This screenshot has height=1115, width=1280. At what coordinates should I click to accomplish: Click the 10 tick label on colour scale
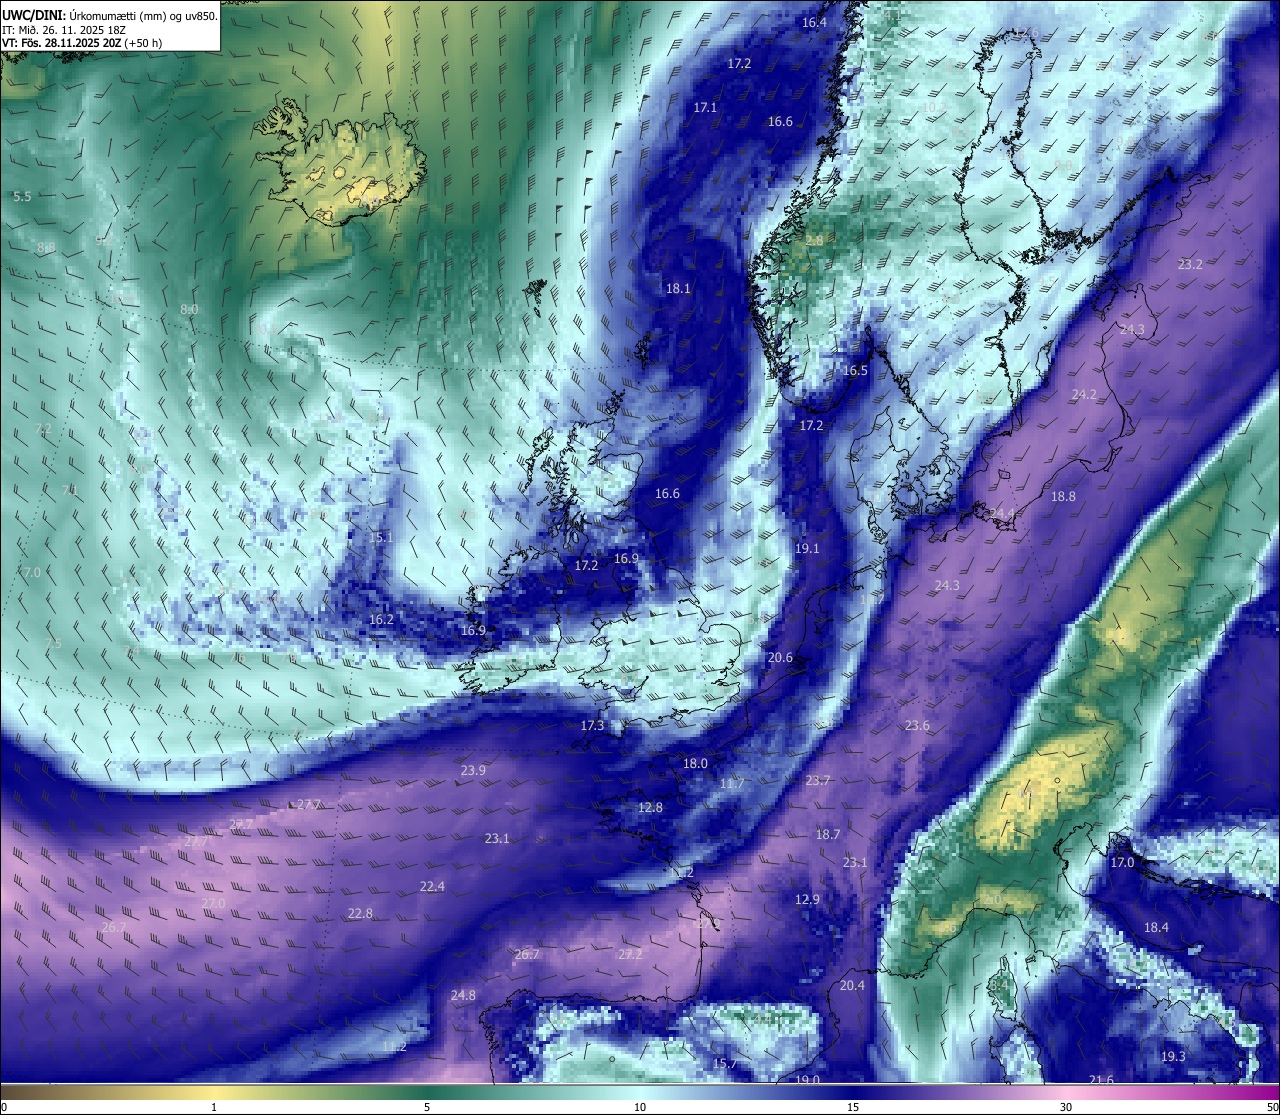(x=640, y=1107)
